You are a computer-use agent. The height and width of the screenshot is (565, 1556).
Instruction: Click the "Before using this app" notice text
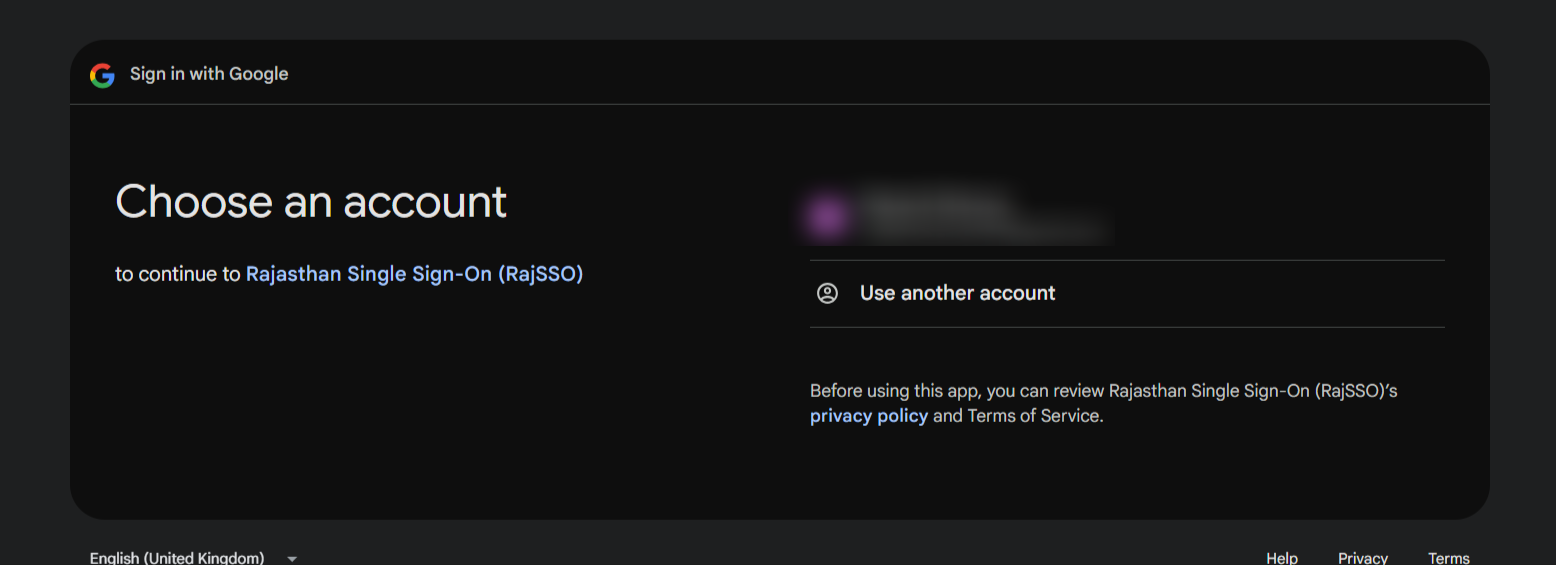[1103, 391]
